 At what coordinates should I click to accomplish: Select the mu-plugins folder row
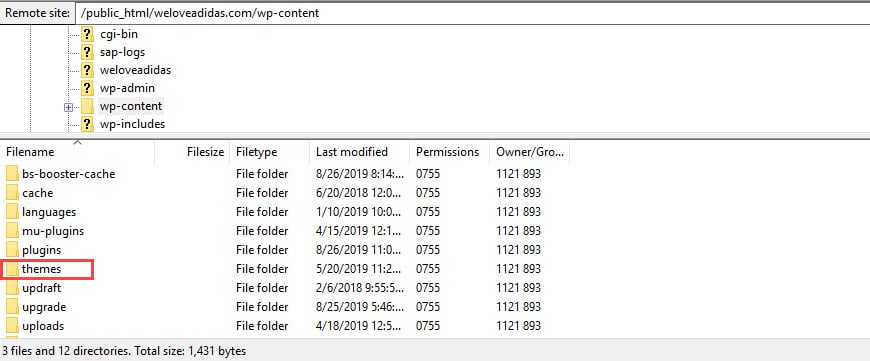coord(285,231)
